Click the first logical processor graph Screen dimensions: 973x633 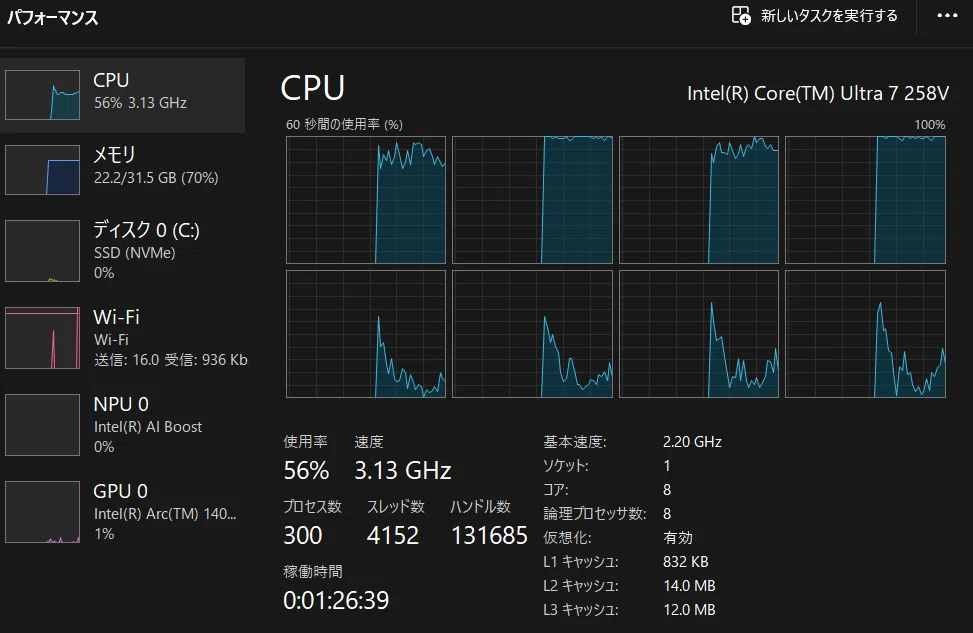click(x=366, y=200)
